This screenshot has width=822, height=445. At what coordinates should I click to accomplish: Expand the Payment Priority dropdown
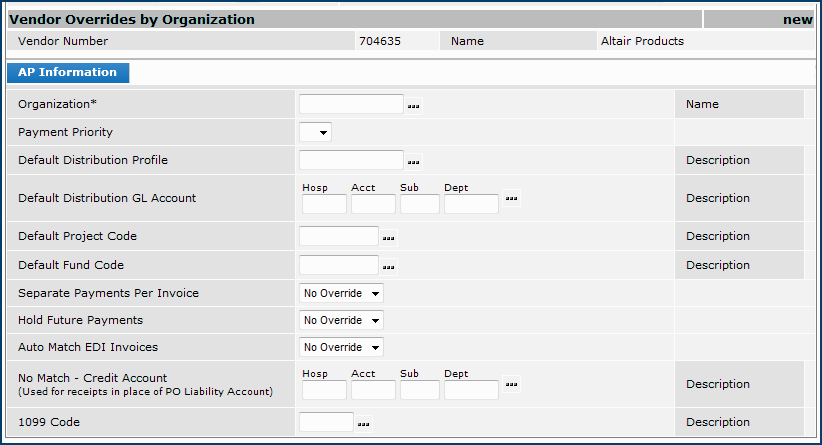coord(315,132)
